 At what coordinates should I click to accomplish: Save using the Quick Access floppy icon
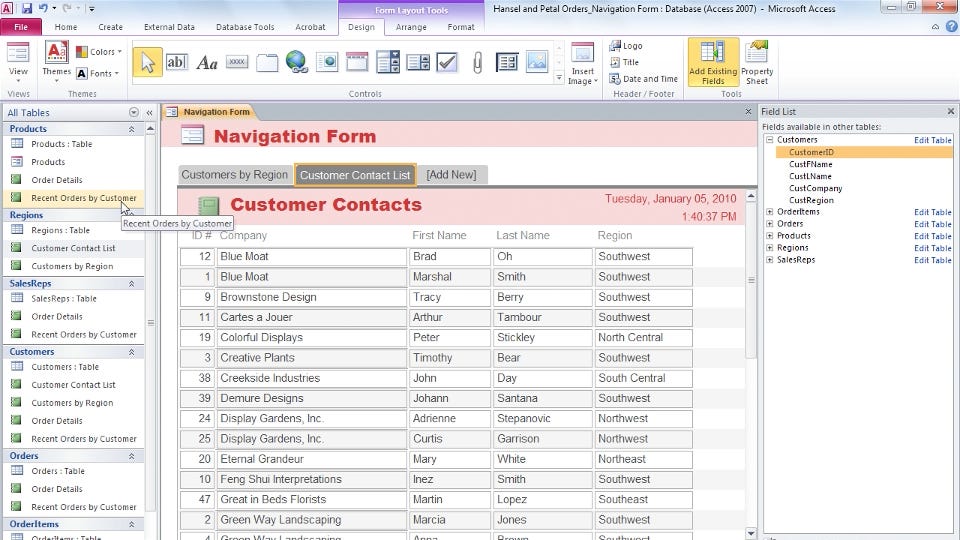[x=27, y=9]
